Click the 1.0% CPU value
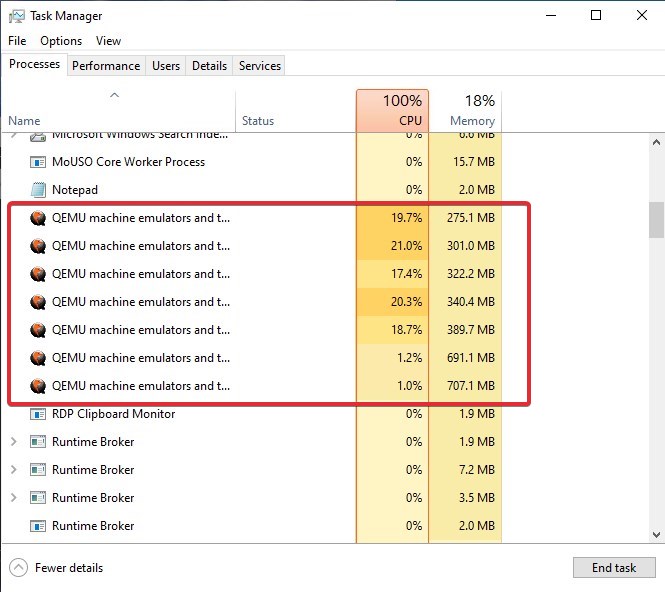 pyautogui.click(x=409, y=386)
